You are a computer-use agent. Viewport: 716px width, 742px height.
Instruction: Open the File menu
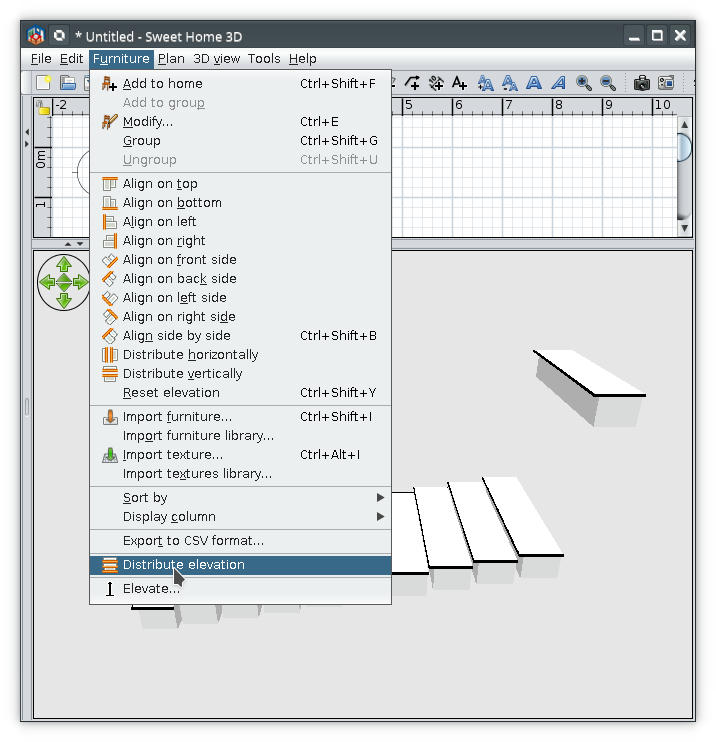coord(41,59)
